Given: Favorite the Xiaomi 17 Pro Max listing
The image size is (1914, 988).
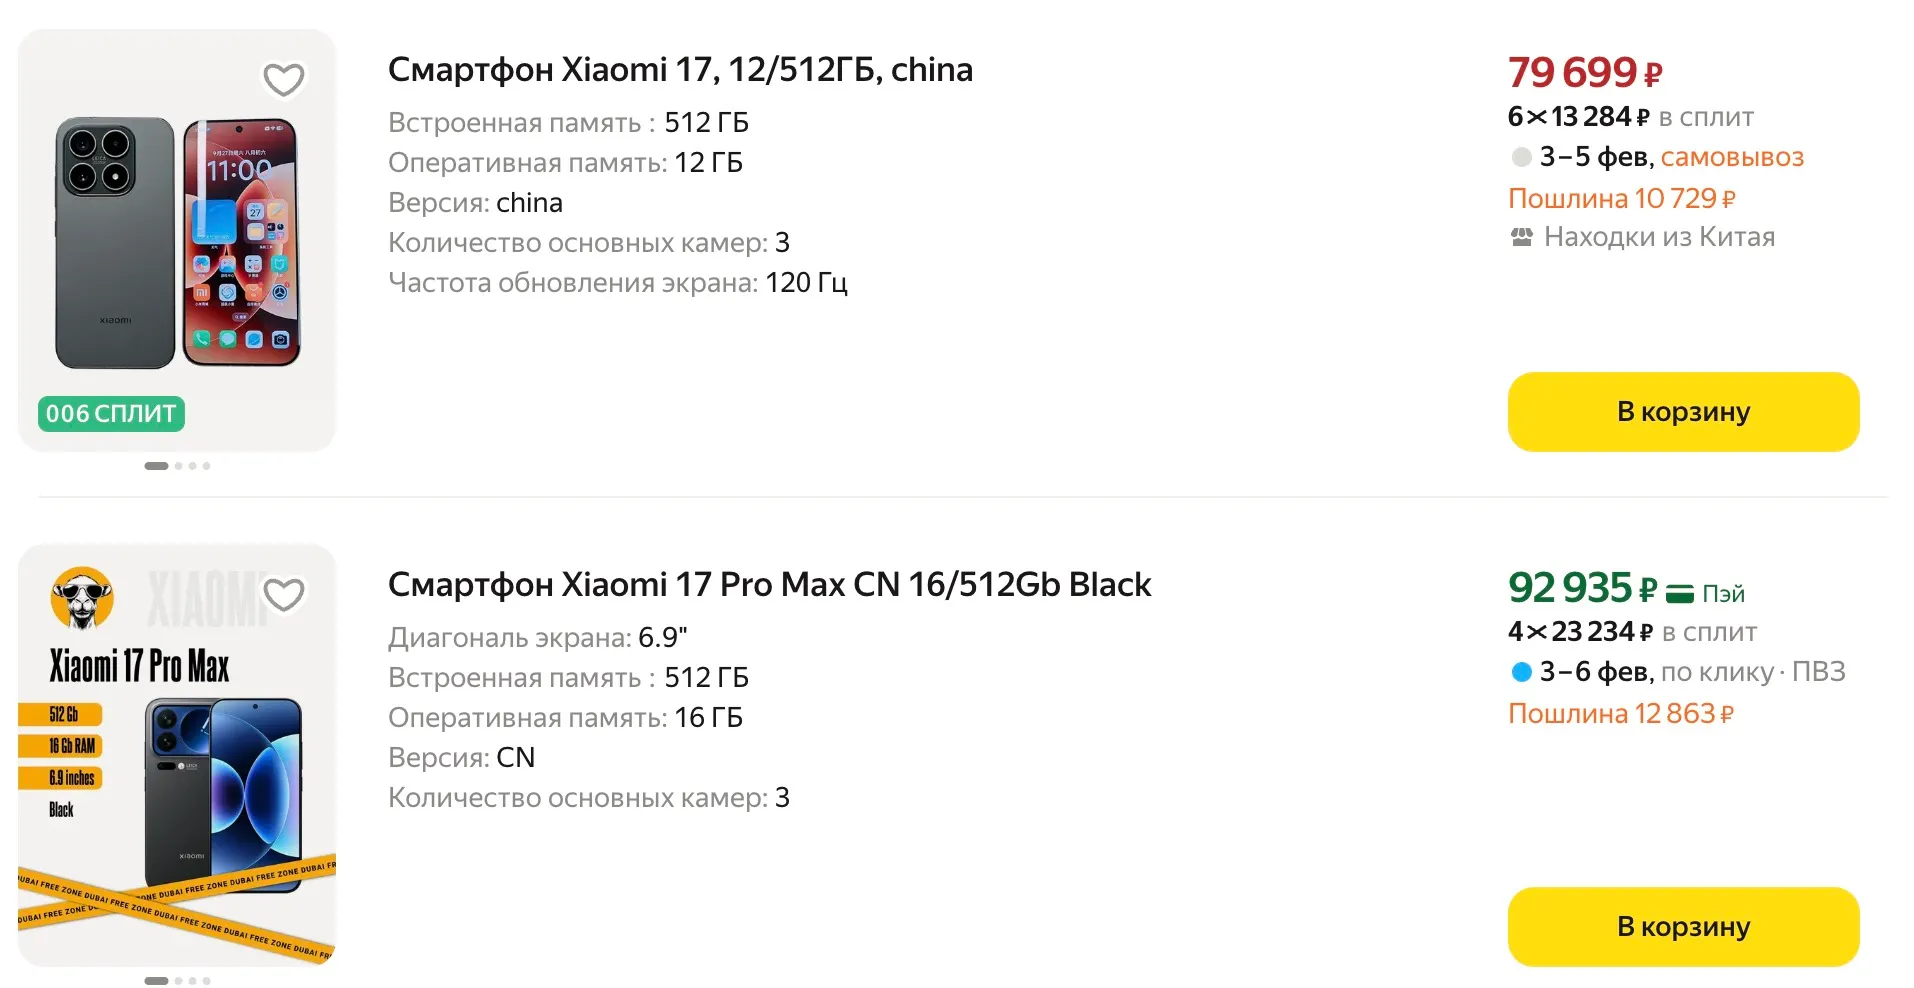Looking at the screenshot, I should click(284, 595).
